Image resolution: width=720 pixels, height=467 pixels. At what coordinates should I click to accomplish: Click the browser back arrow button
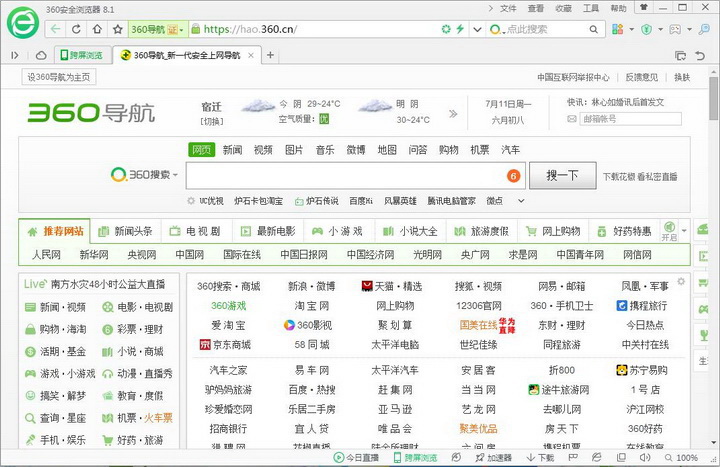(56, 29)
